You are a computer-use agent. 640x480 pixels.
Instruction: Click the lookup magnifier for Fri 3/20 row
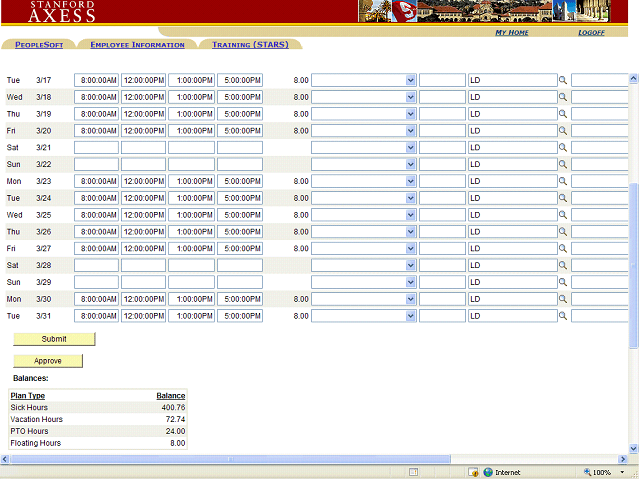563,131
